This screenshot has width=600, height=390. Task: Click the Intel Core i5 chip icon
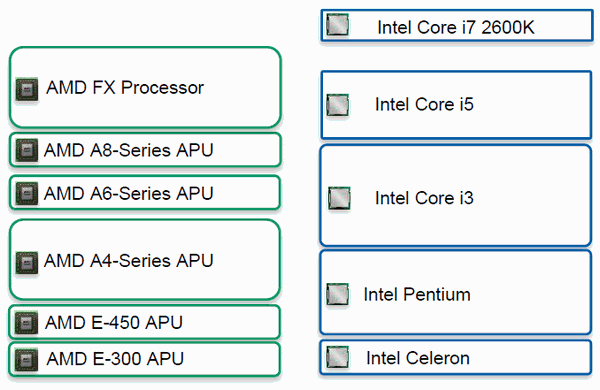[338, 105]
